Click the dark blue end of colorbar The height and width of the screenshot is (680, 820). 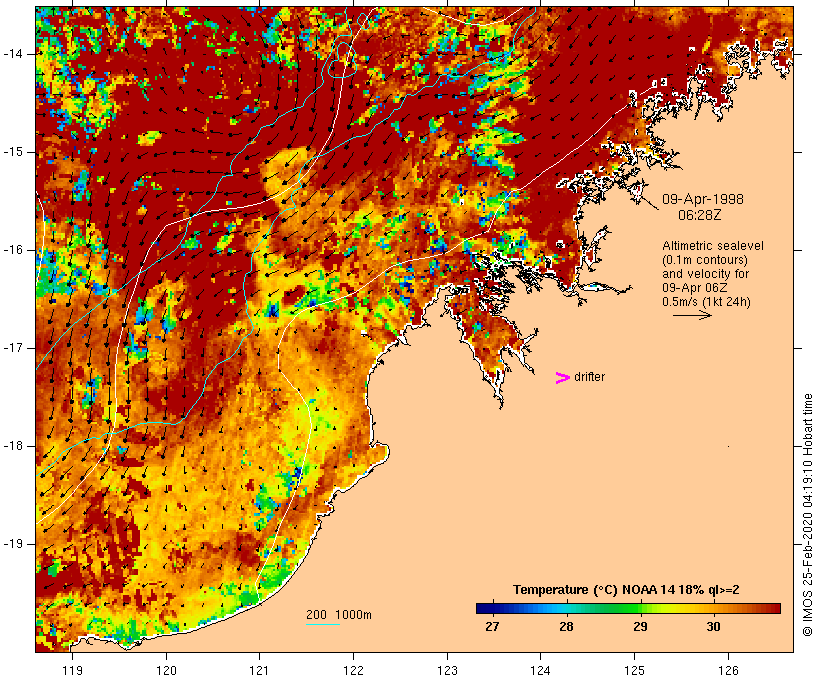click(x=484, y=608)
